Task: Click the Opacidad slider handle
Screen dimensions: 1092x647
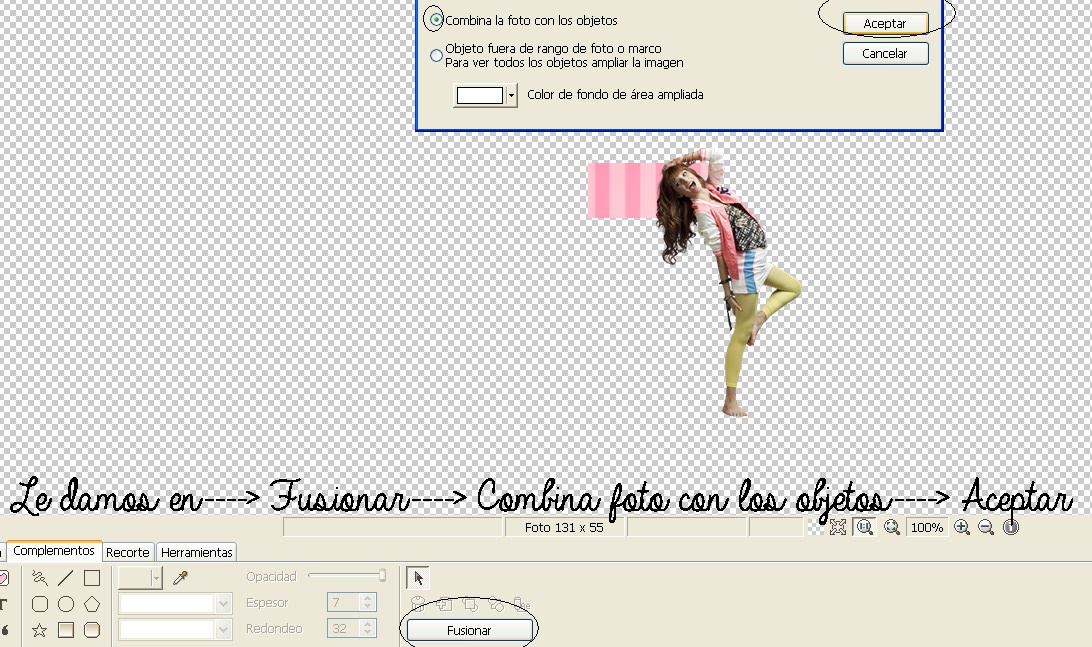Action: [382, 575]
